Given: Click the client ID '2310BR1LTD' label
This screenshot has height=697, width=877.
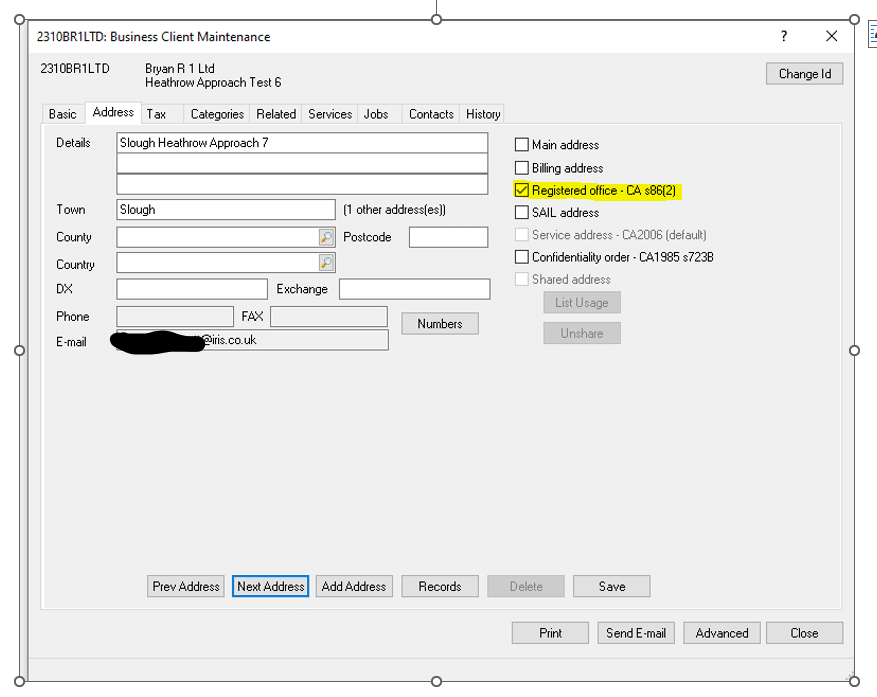Looking at the screenshot, I should click(x=75, y=69).
